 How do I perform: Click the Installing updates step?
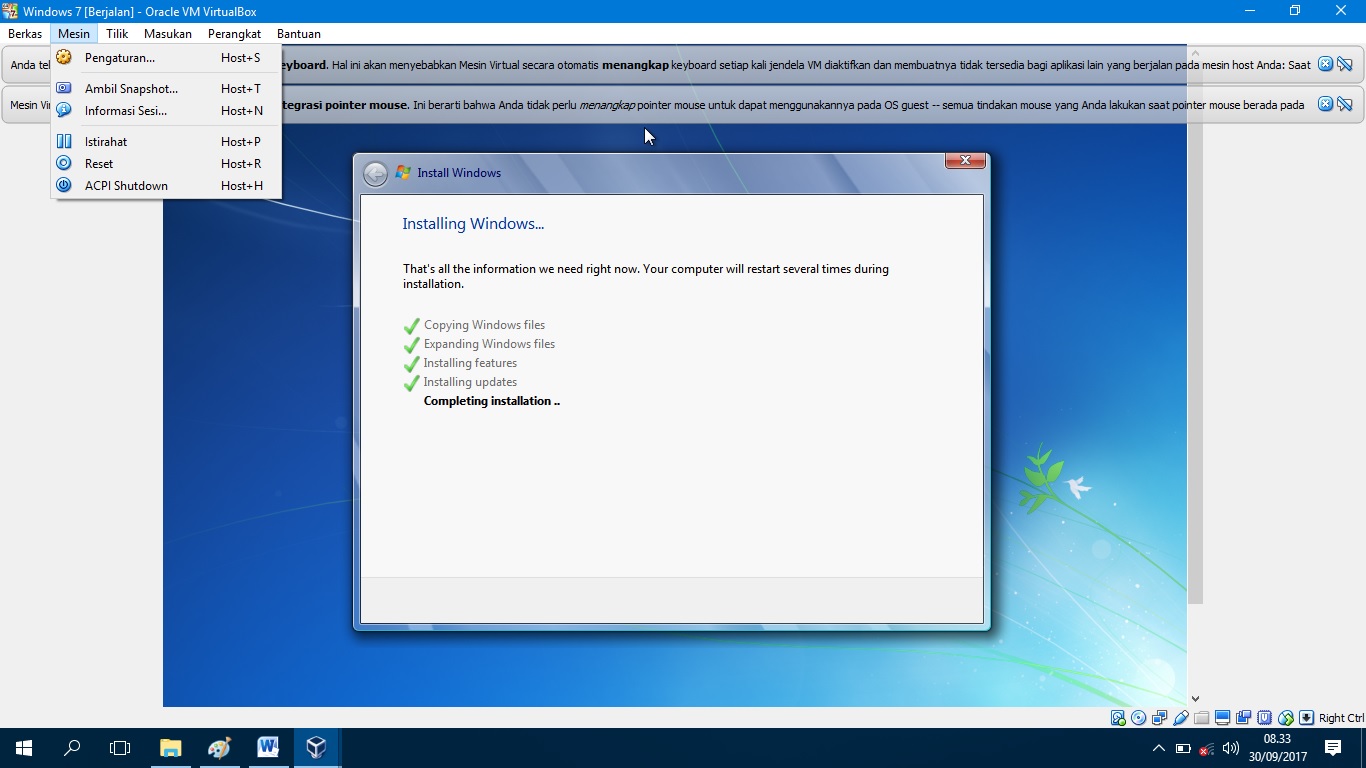[x=470, y=382]
